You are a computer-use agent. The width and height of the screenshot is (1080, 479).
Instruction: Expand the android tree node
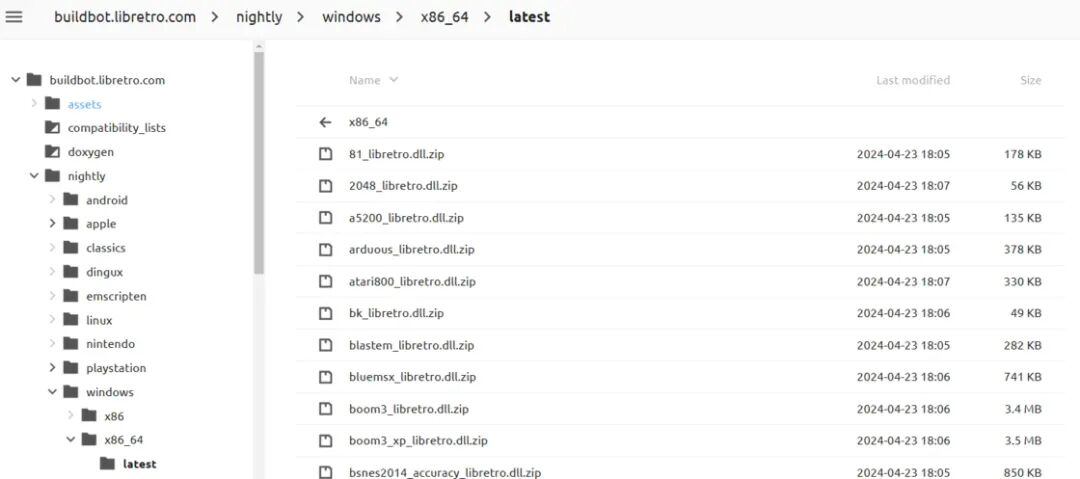tap(52, 200)
